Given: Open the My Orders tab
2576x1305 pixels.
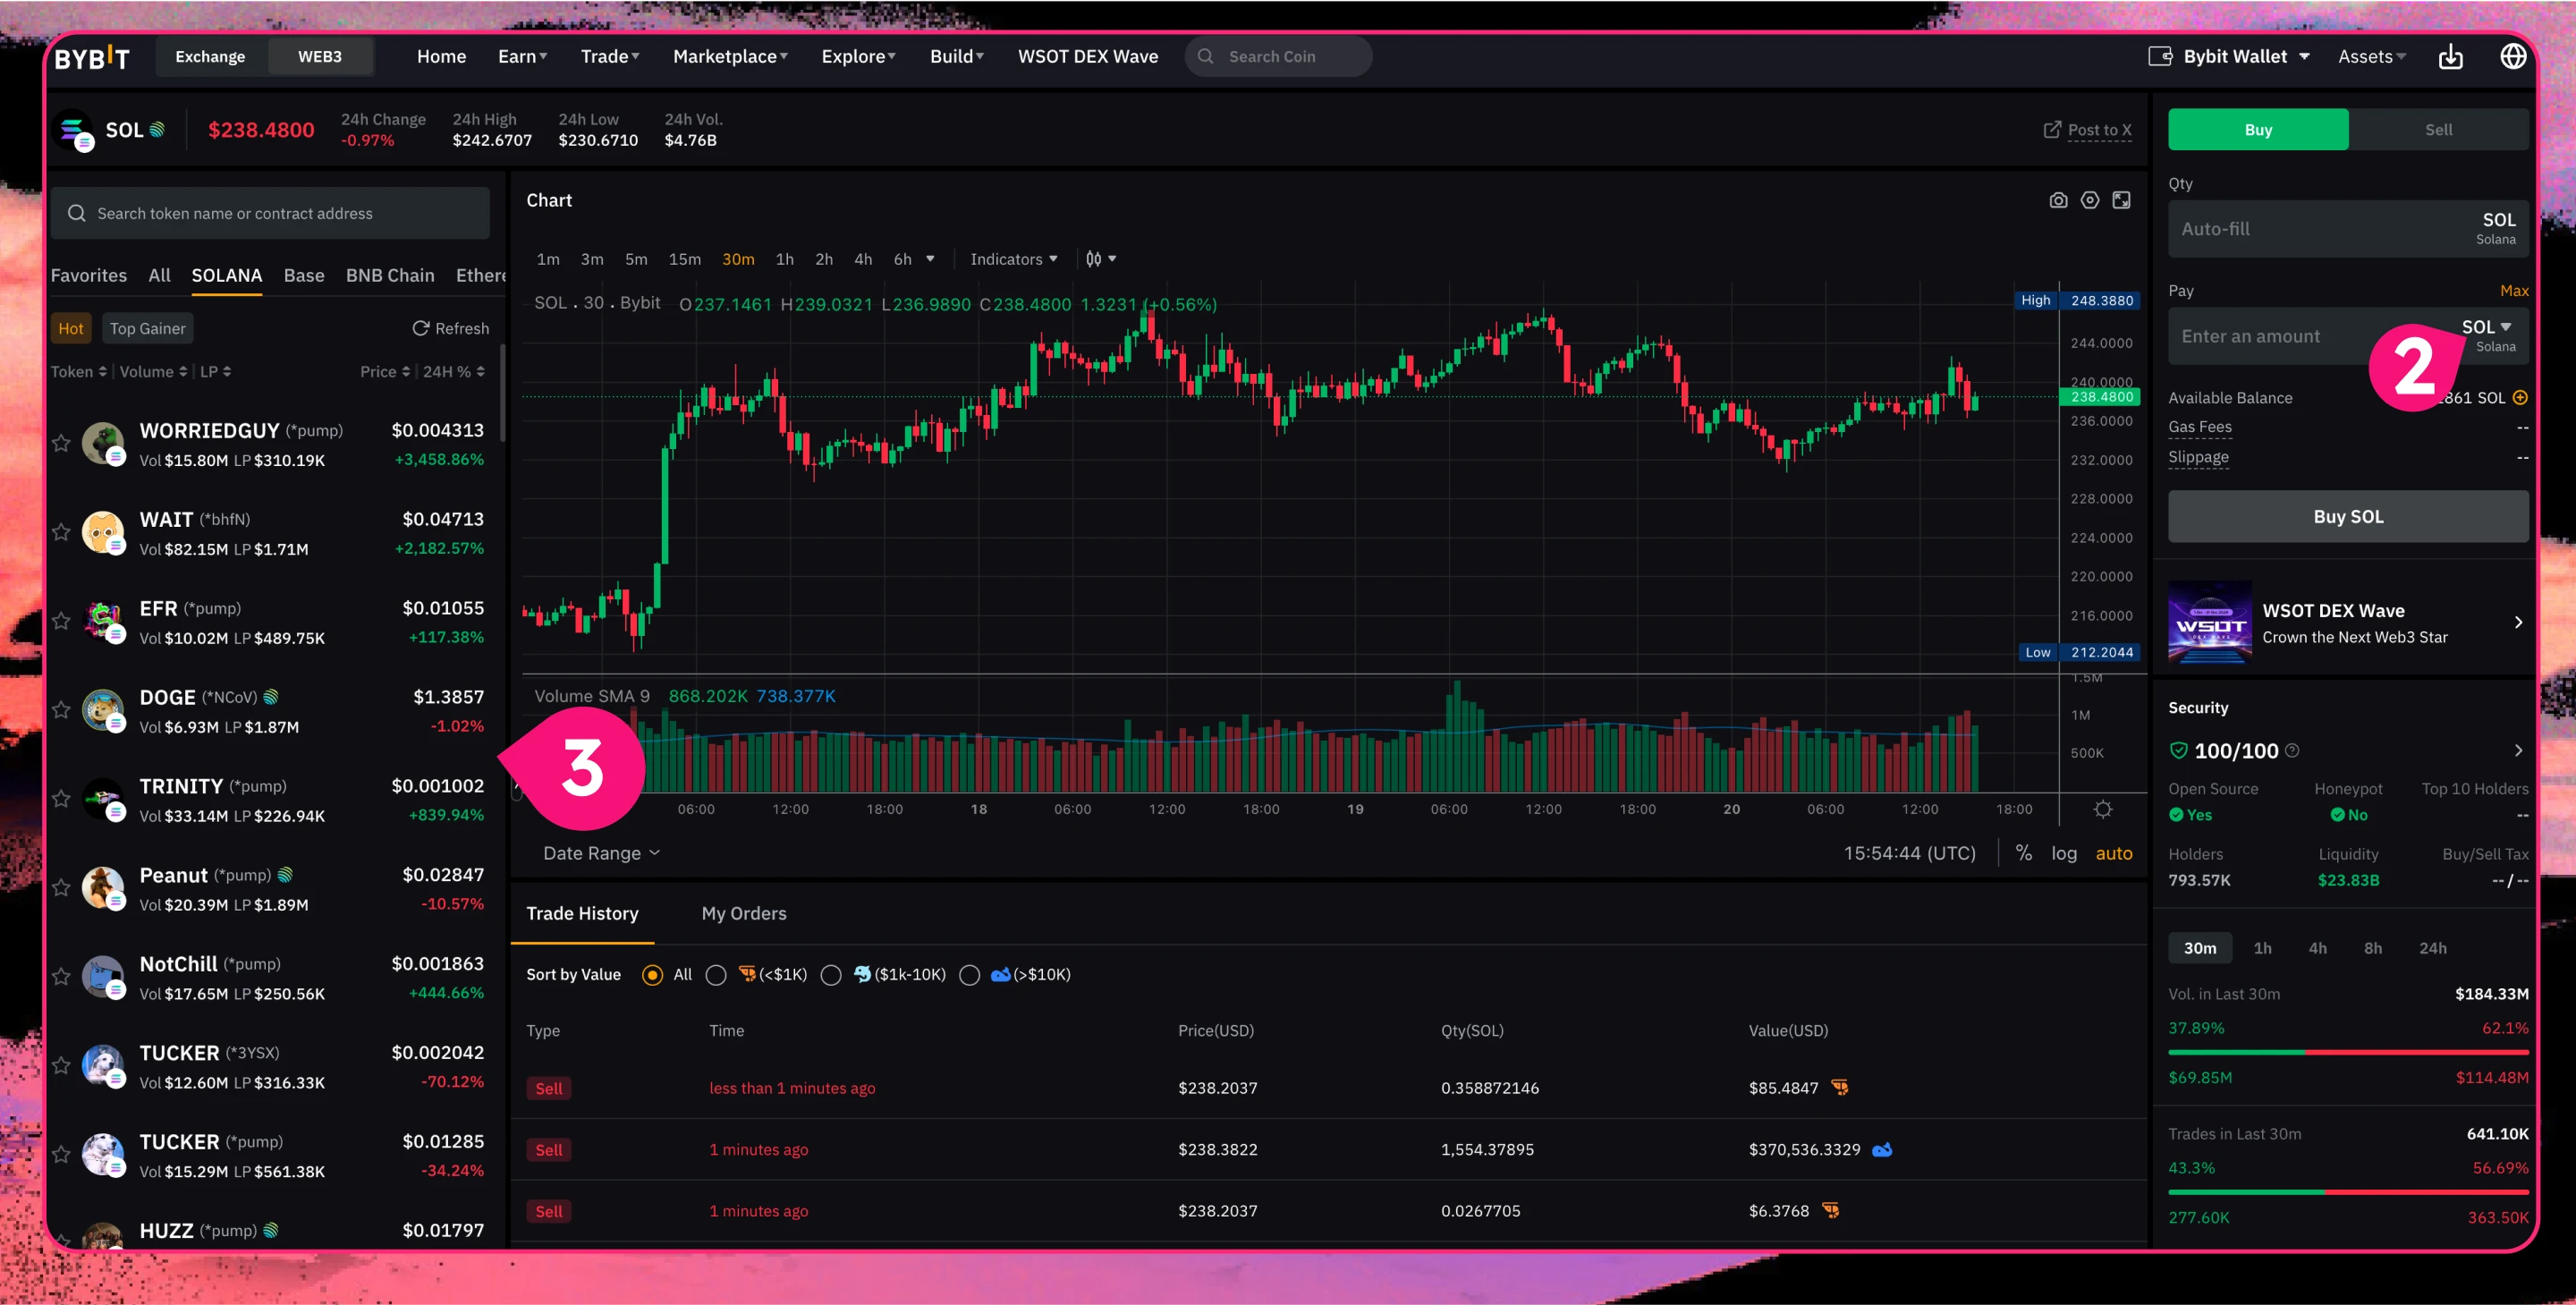Looking at the screenshot, I should [744, 913].
